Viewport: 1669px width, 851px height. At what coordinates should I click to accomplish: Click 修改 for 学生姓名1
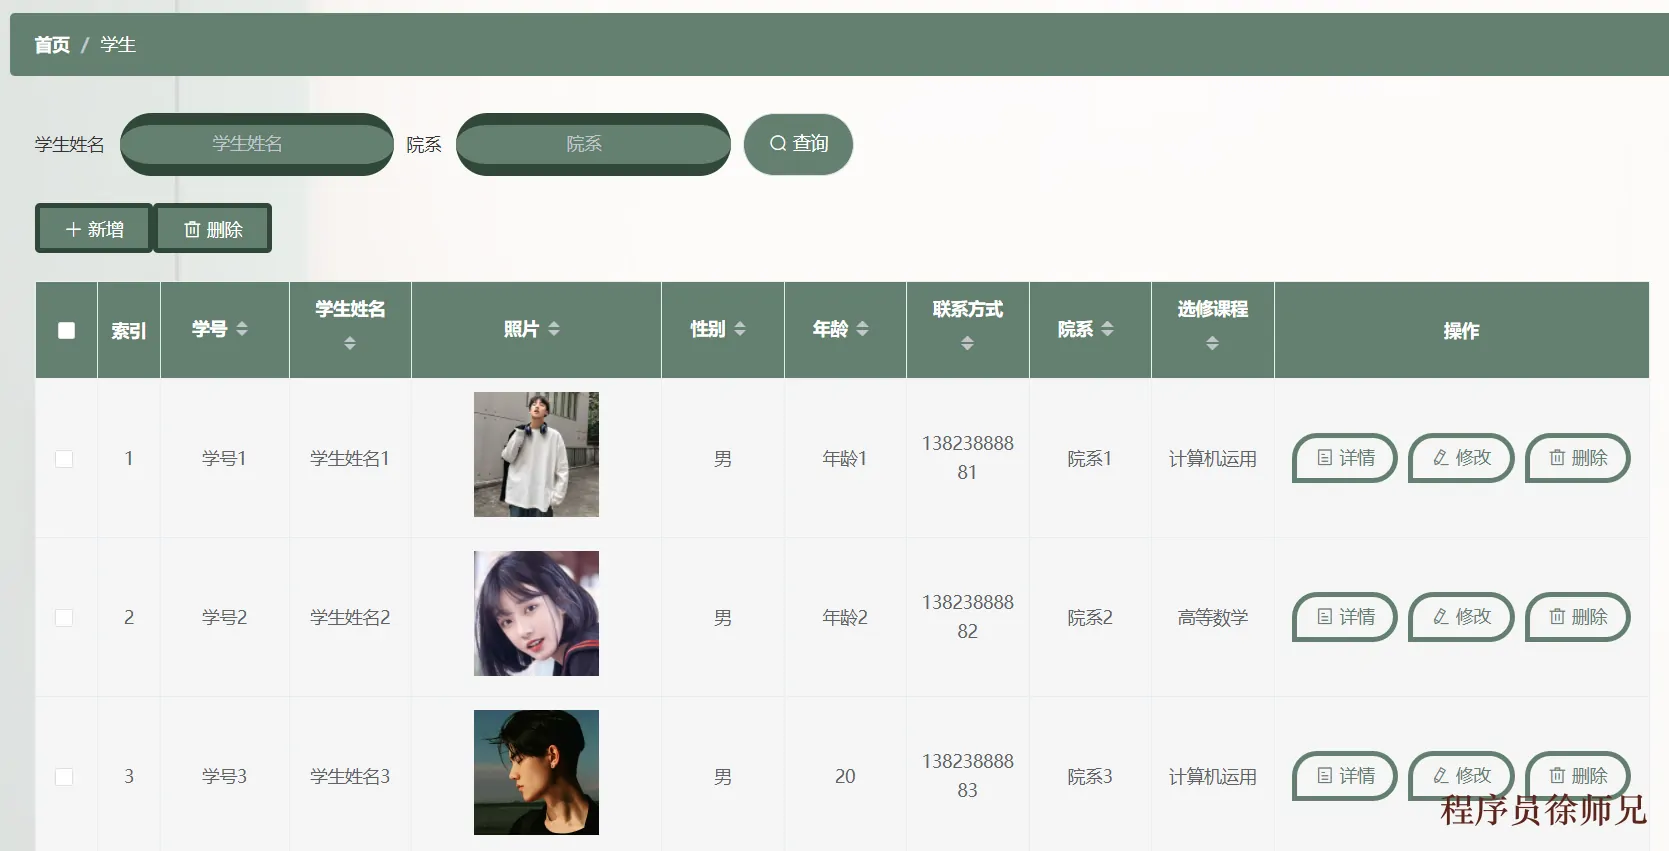click(1461, 458)
